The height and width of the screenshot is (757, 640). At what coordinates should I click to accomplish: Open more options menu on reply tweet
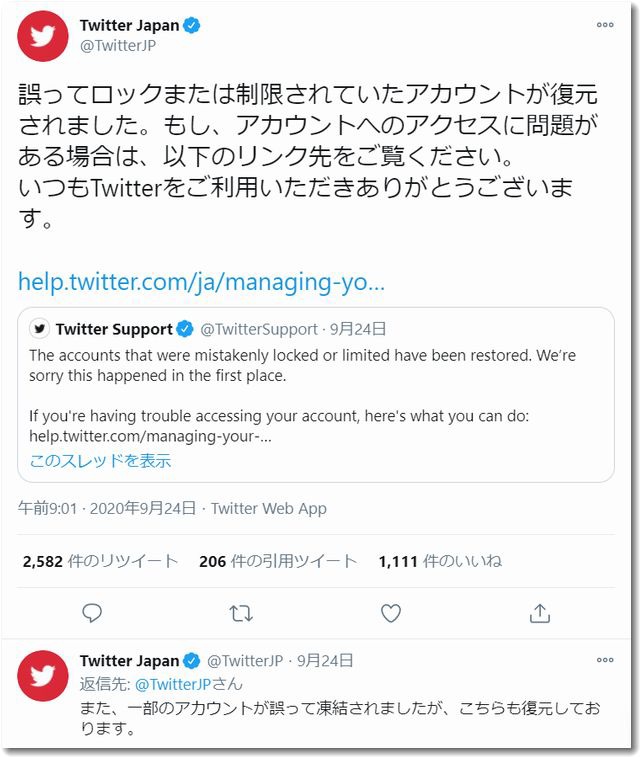pos(605,661)
